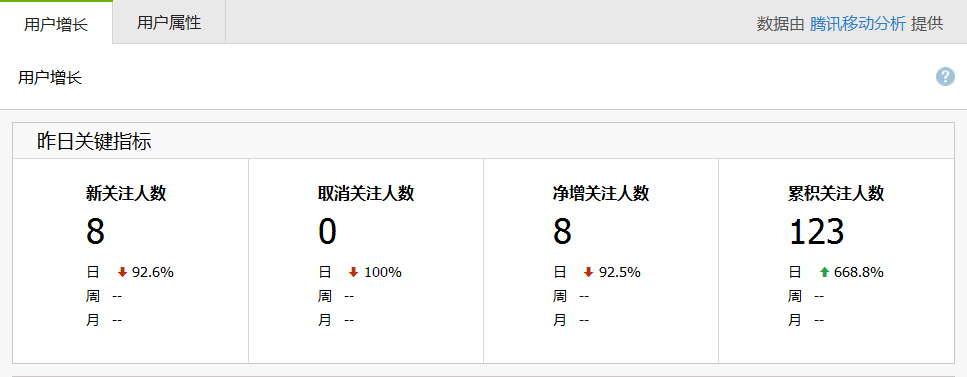Click red down arrow beside 92.5%
The height and width of the screenshot is (377, 967).
(x=588, y=272)
